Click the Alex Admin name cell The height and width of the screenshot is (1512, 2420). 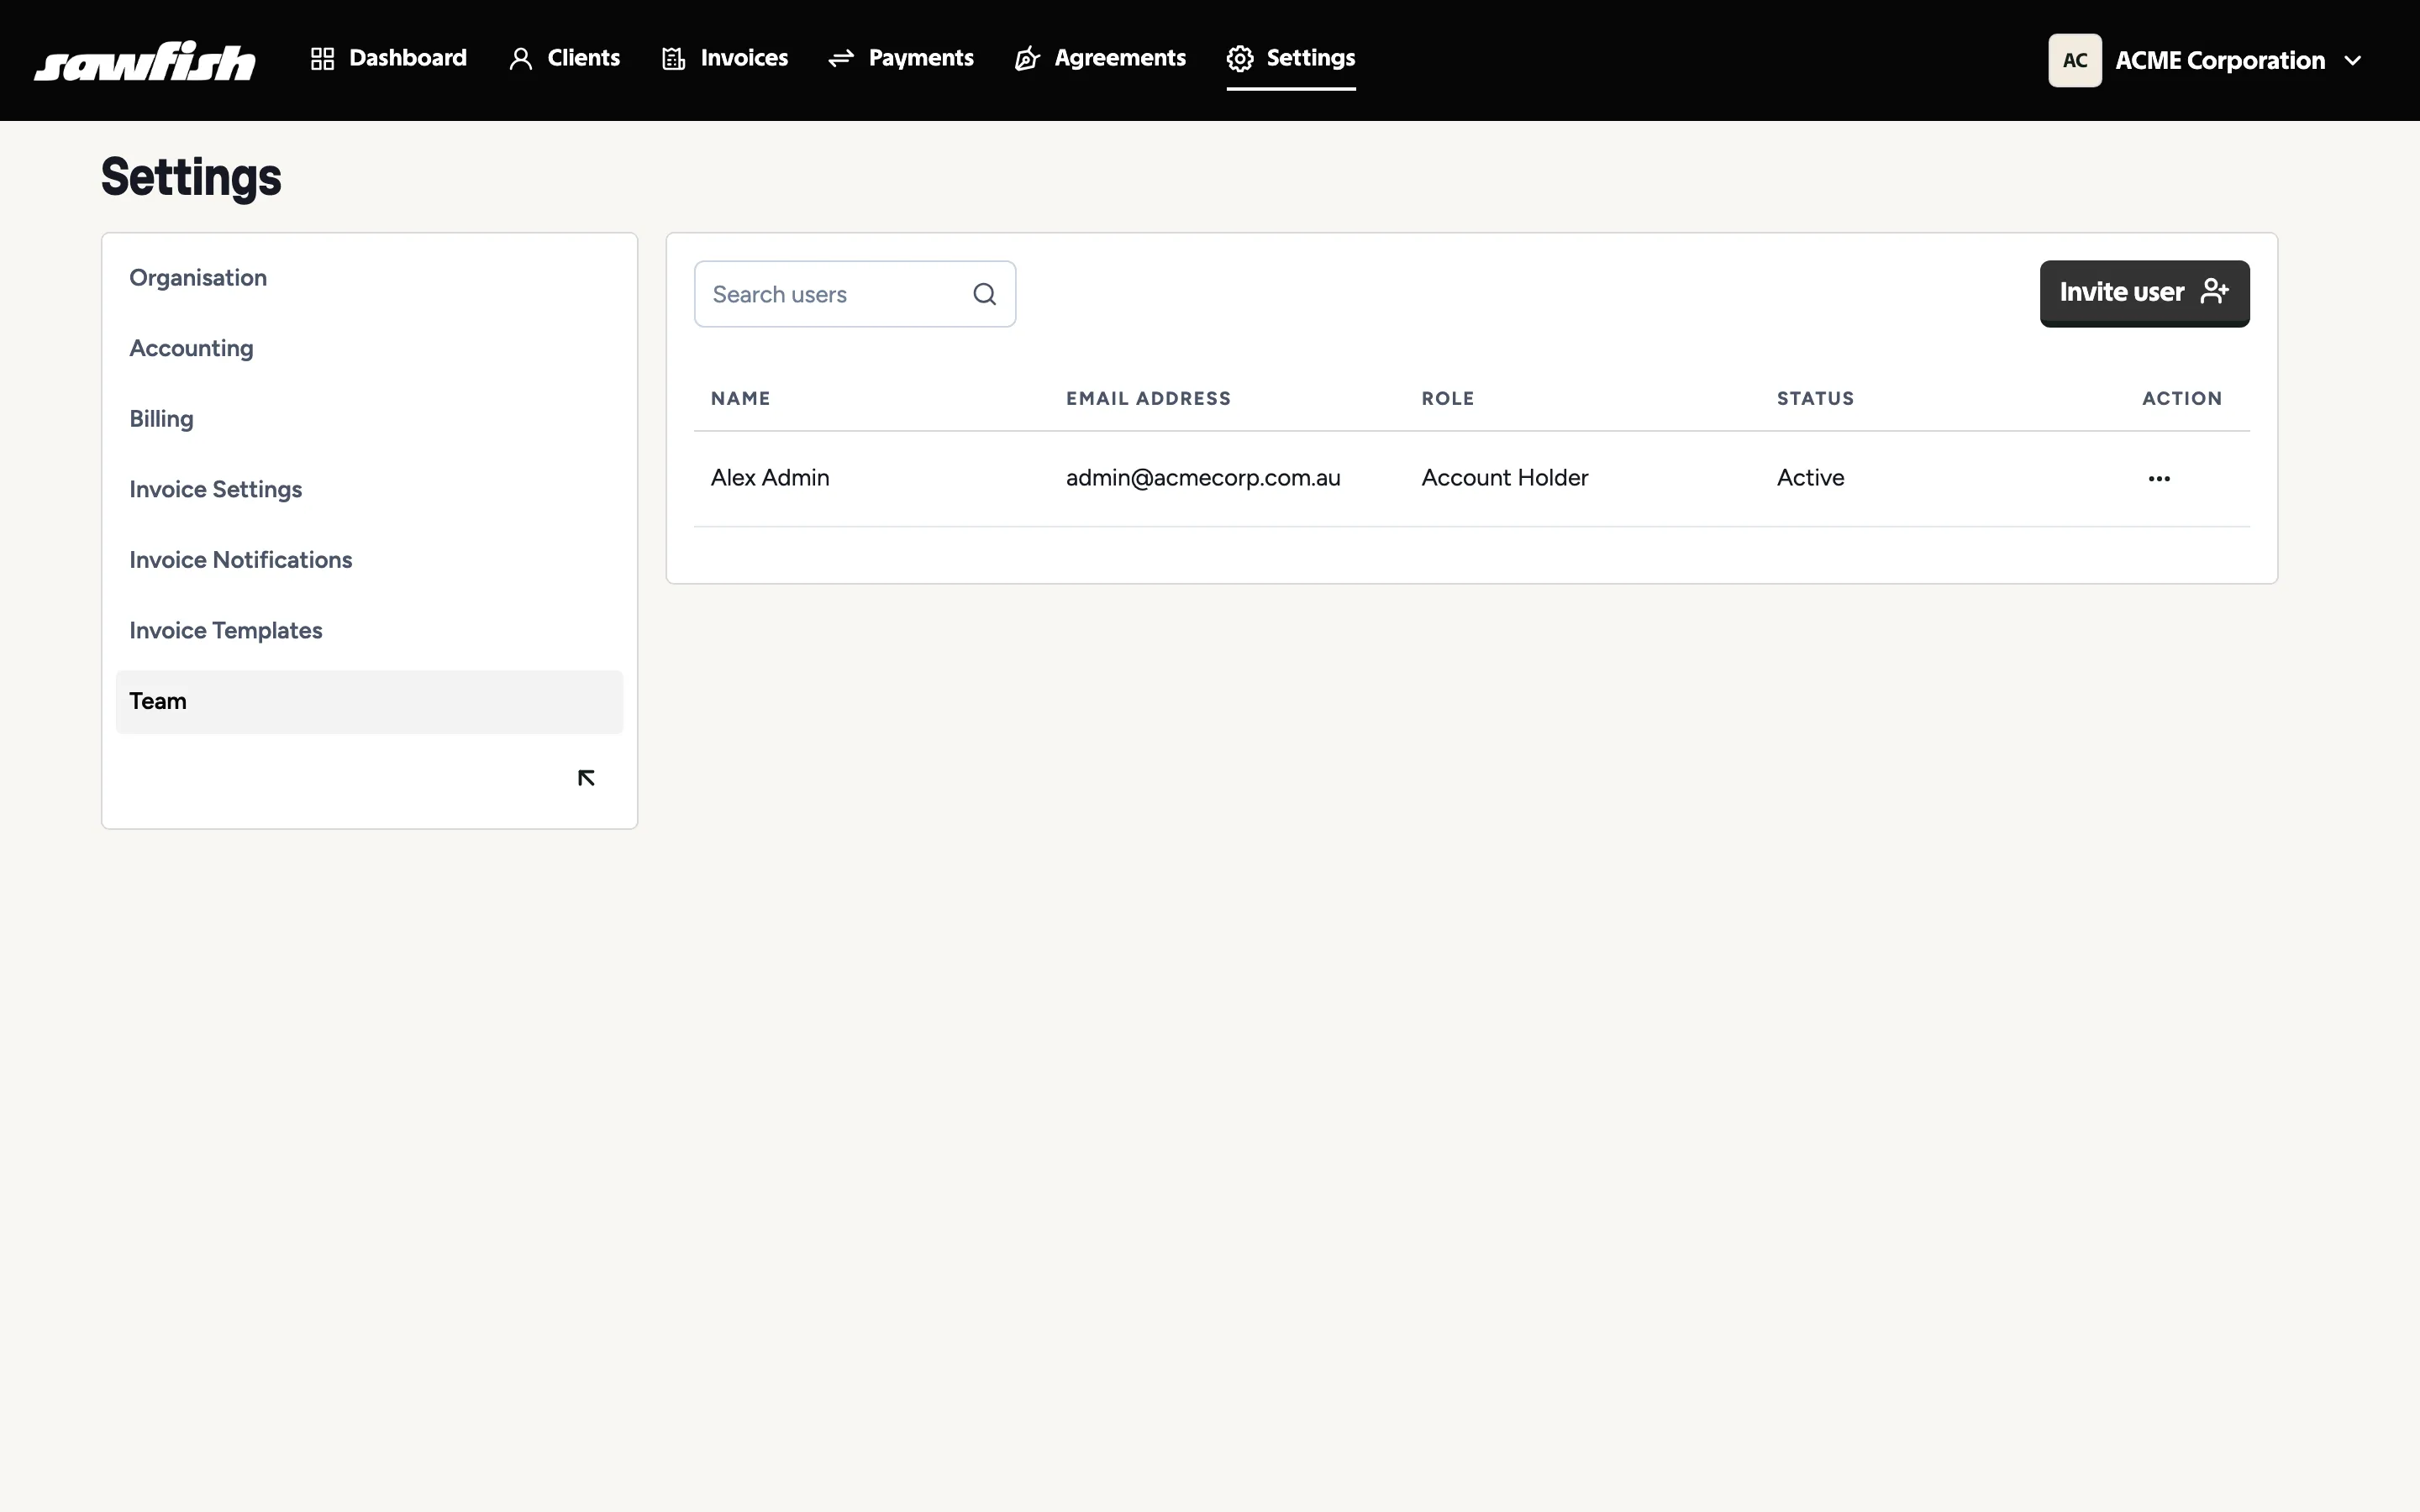tap(770, 477)
